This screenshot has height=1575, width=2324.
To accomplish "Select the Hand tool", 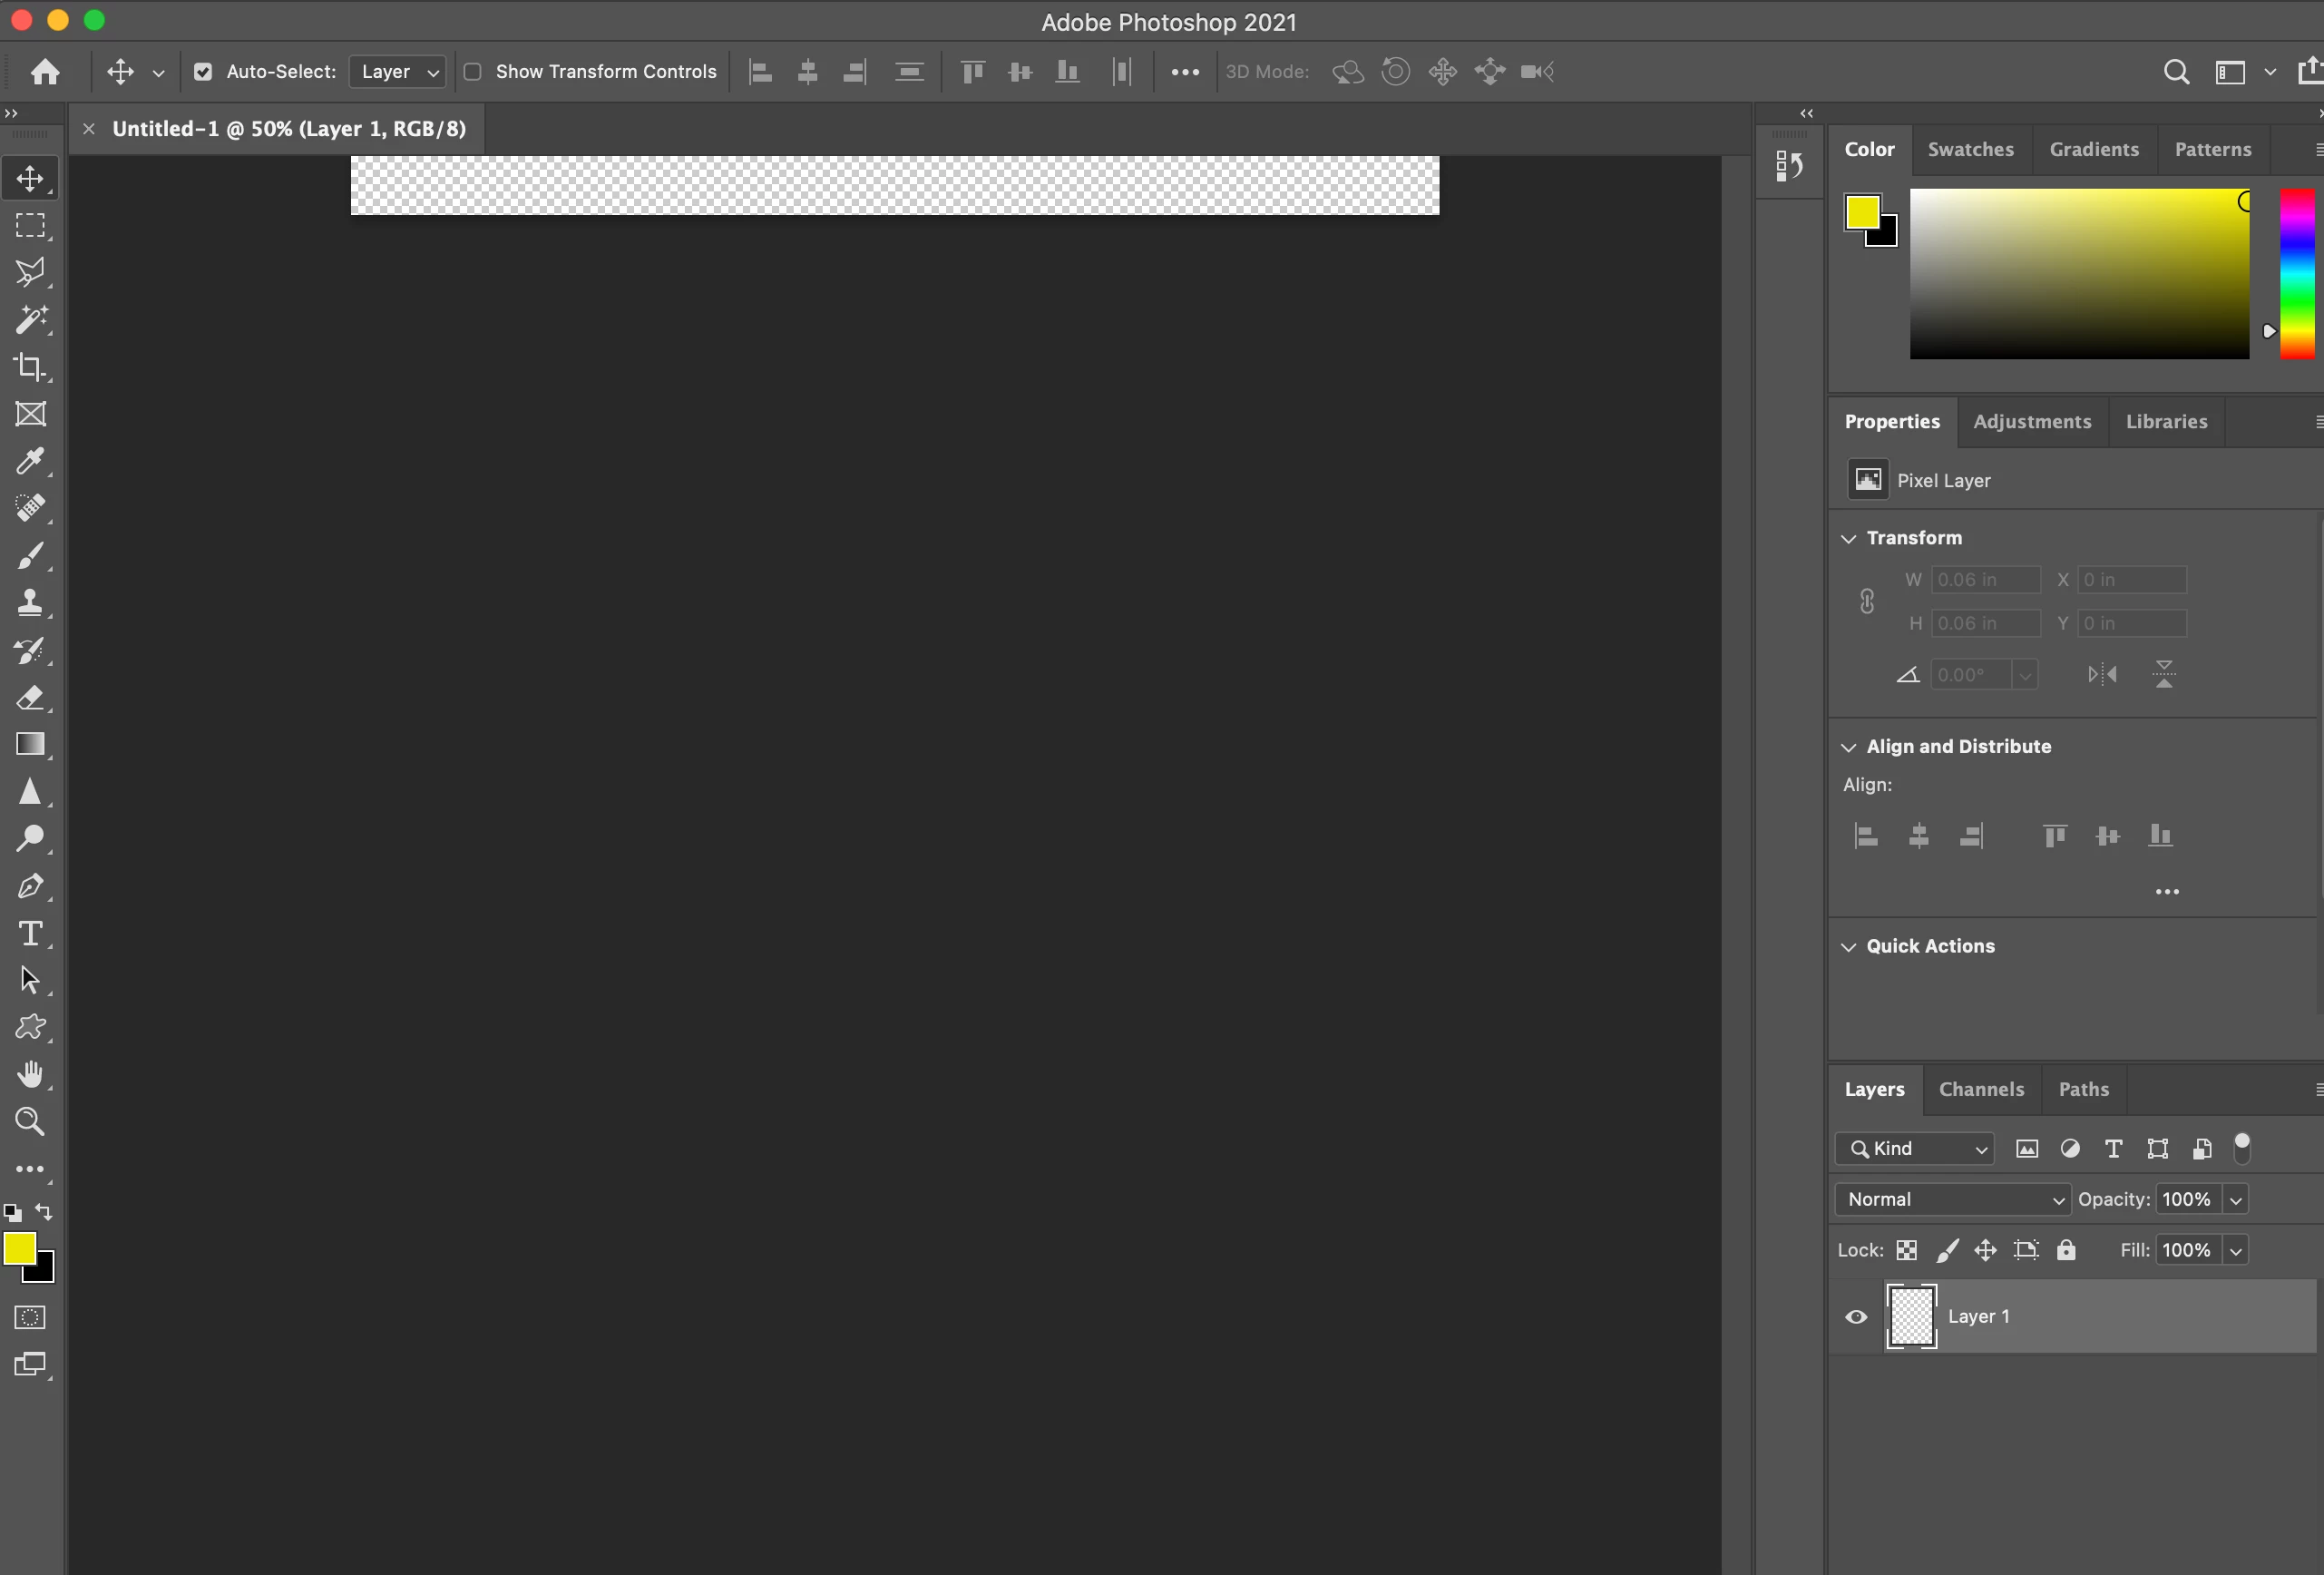I will tap(30, 1074).
